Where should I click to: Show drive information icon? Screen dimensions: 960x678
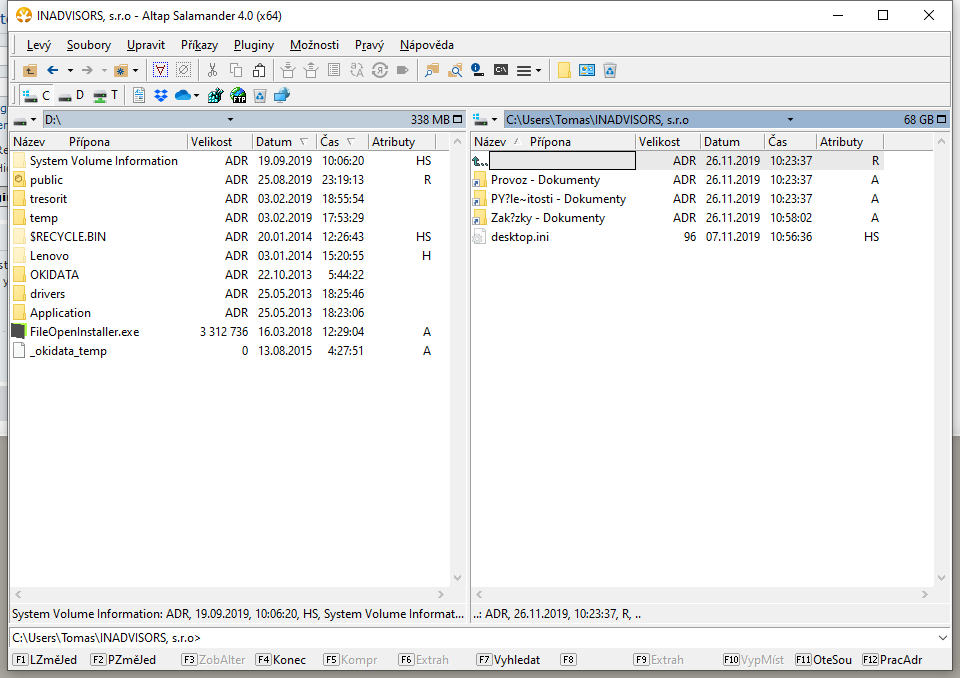(478, 70)
